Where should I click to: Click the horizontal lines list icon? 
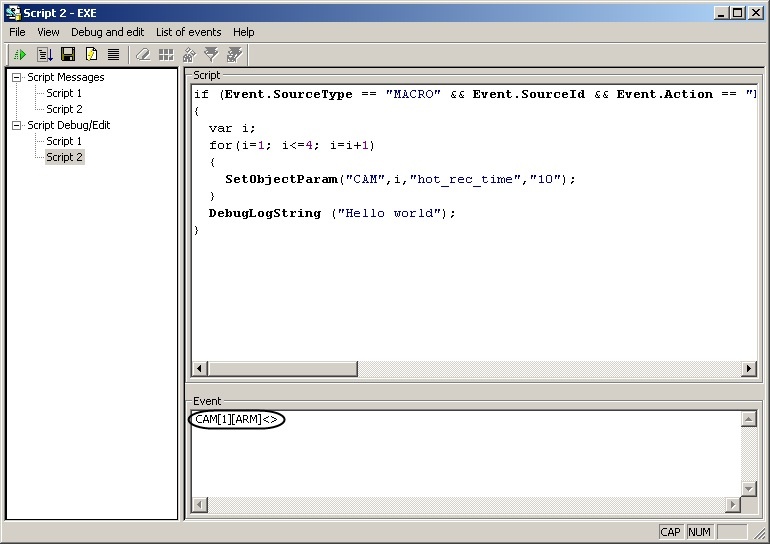coord(114,55)
